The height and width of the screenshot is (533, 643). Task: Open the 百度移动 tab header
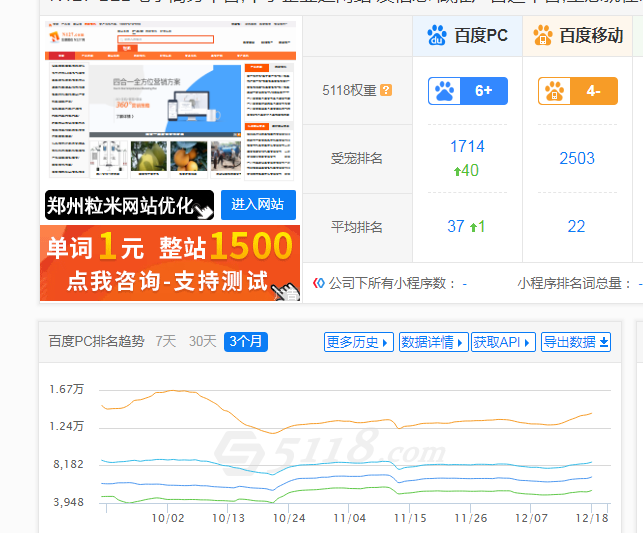(577, 36)
